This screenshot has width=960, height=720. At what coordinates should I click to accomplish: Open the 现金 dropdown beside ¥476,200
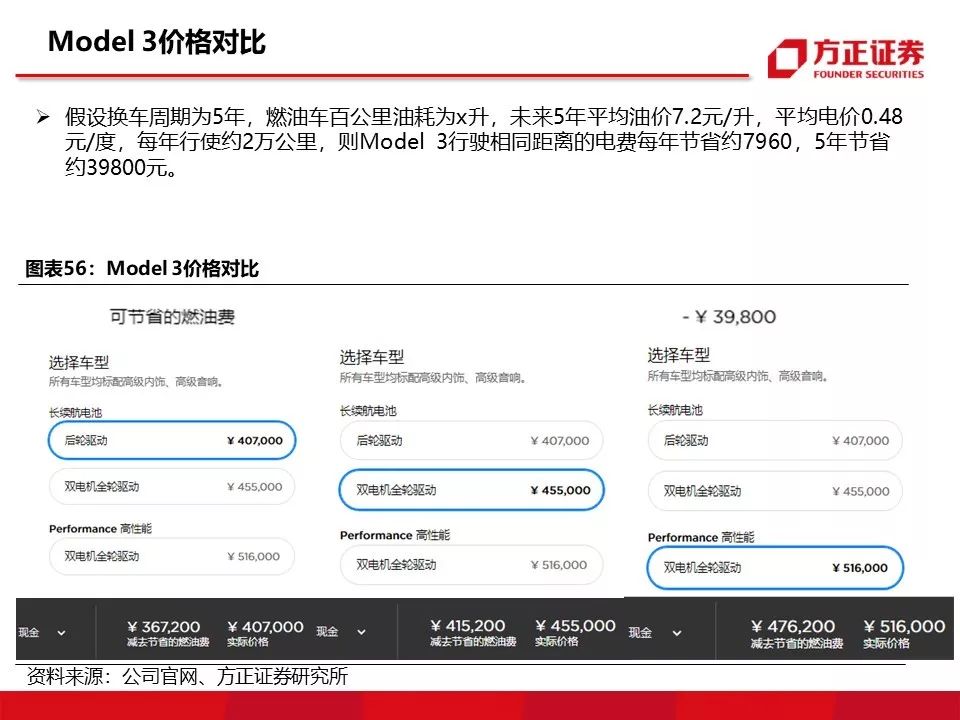tap(654, 632)
